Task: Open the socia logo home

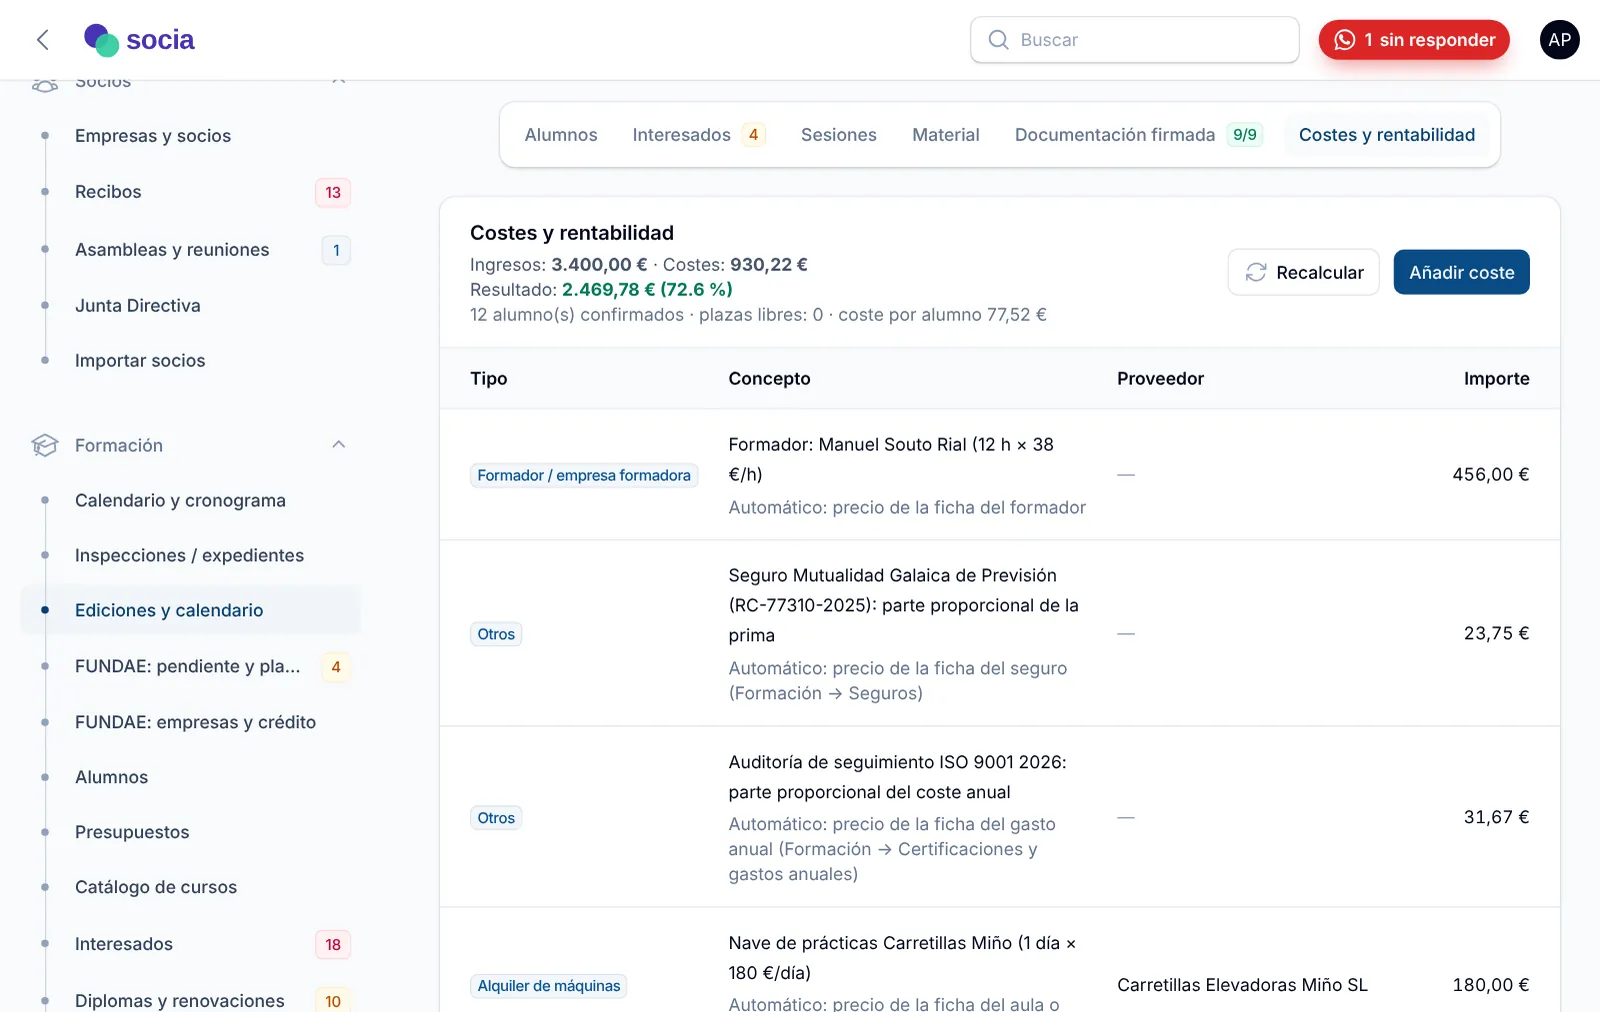Action: click(x=139, y=40)
